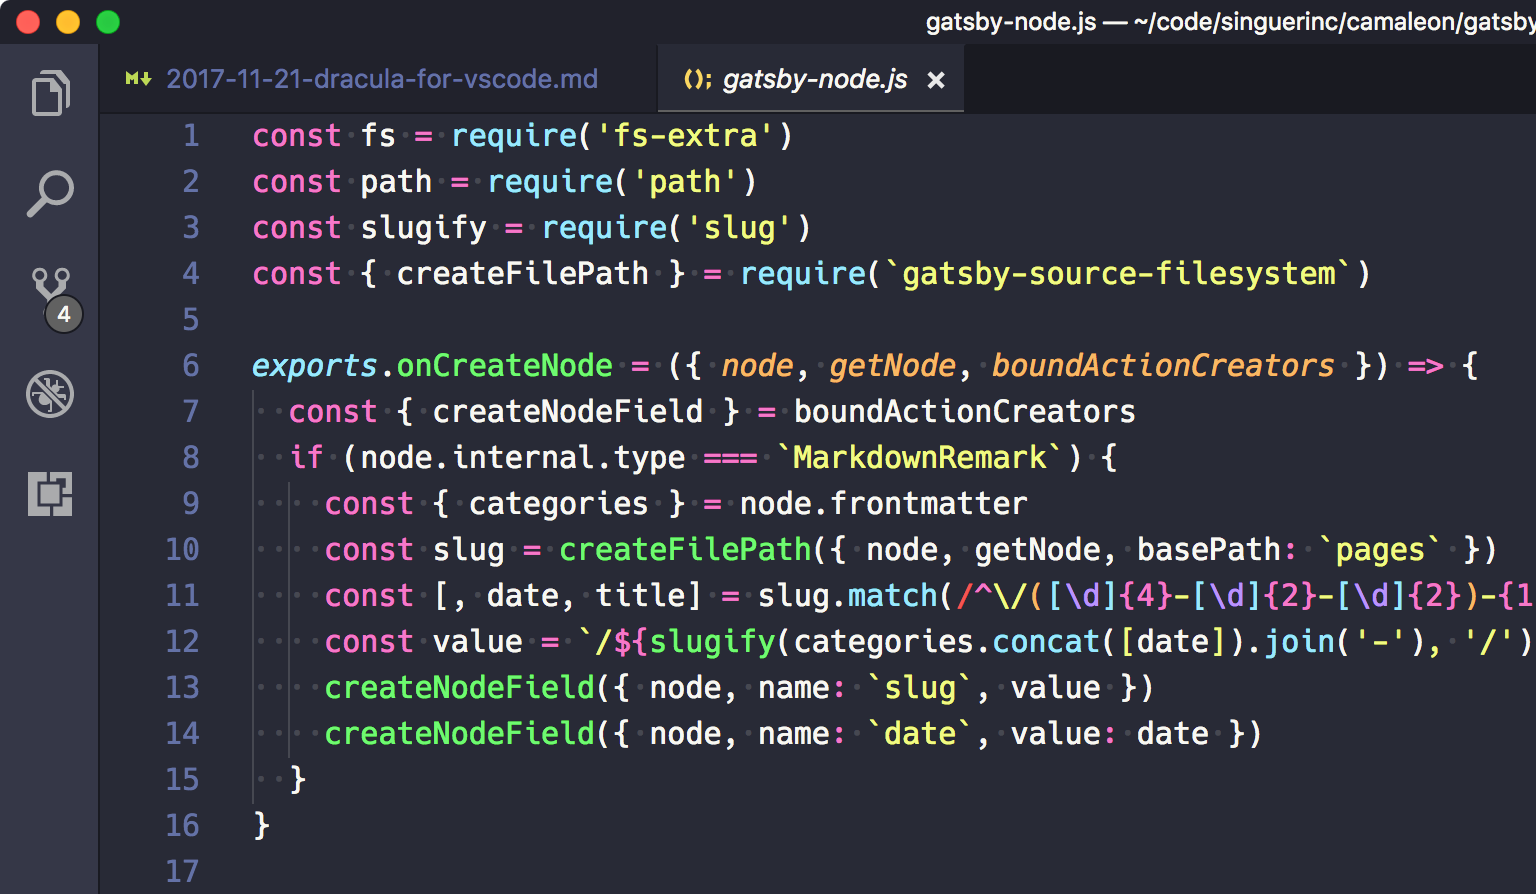Click line number 15 in the gutter
The width and height of the screenshot is (1536, 894).
pyautogui.click(x=182, y=779)
